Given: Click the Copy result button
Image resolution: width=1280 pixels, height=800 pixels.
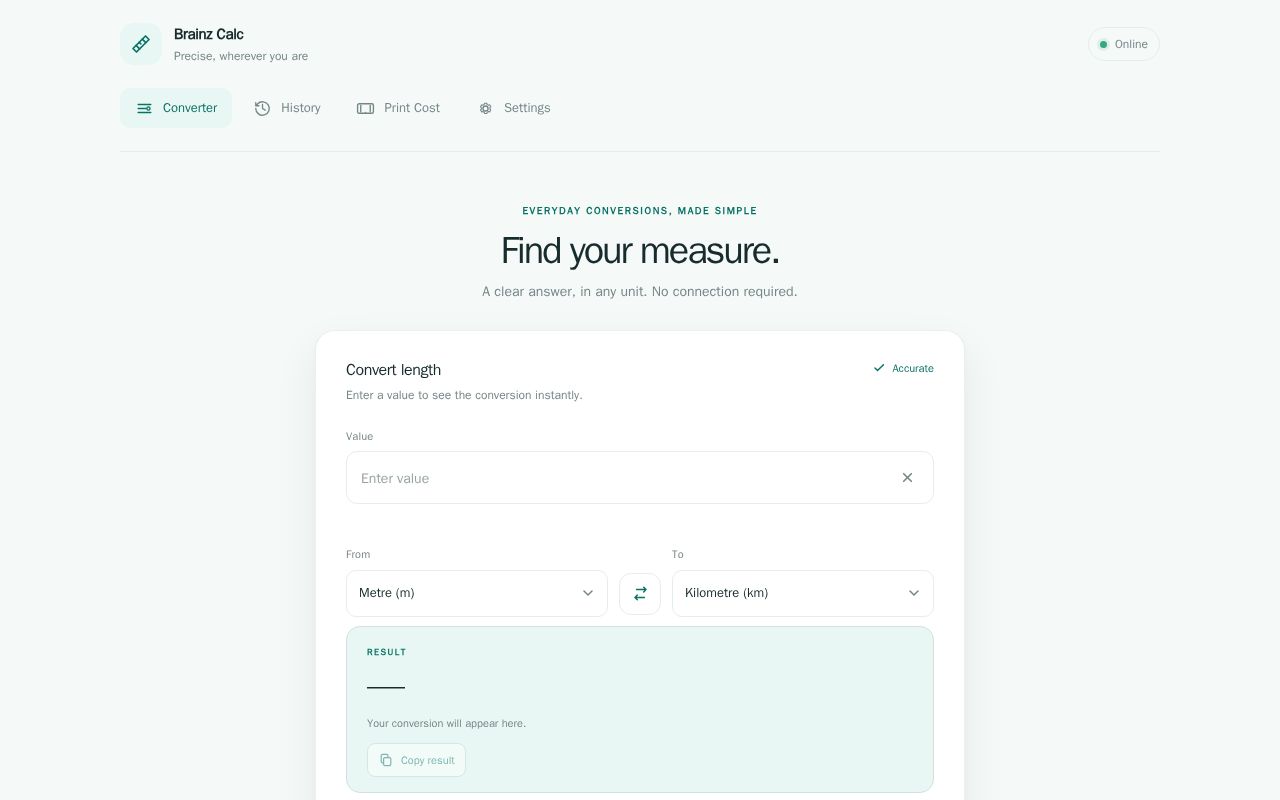Looking at the screenshot, I should (x=416, y=760).
